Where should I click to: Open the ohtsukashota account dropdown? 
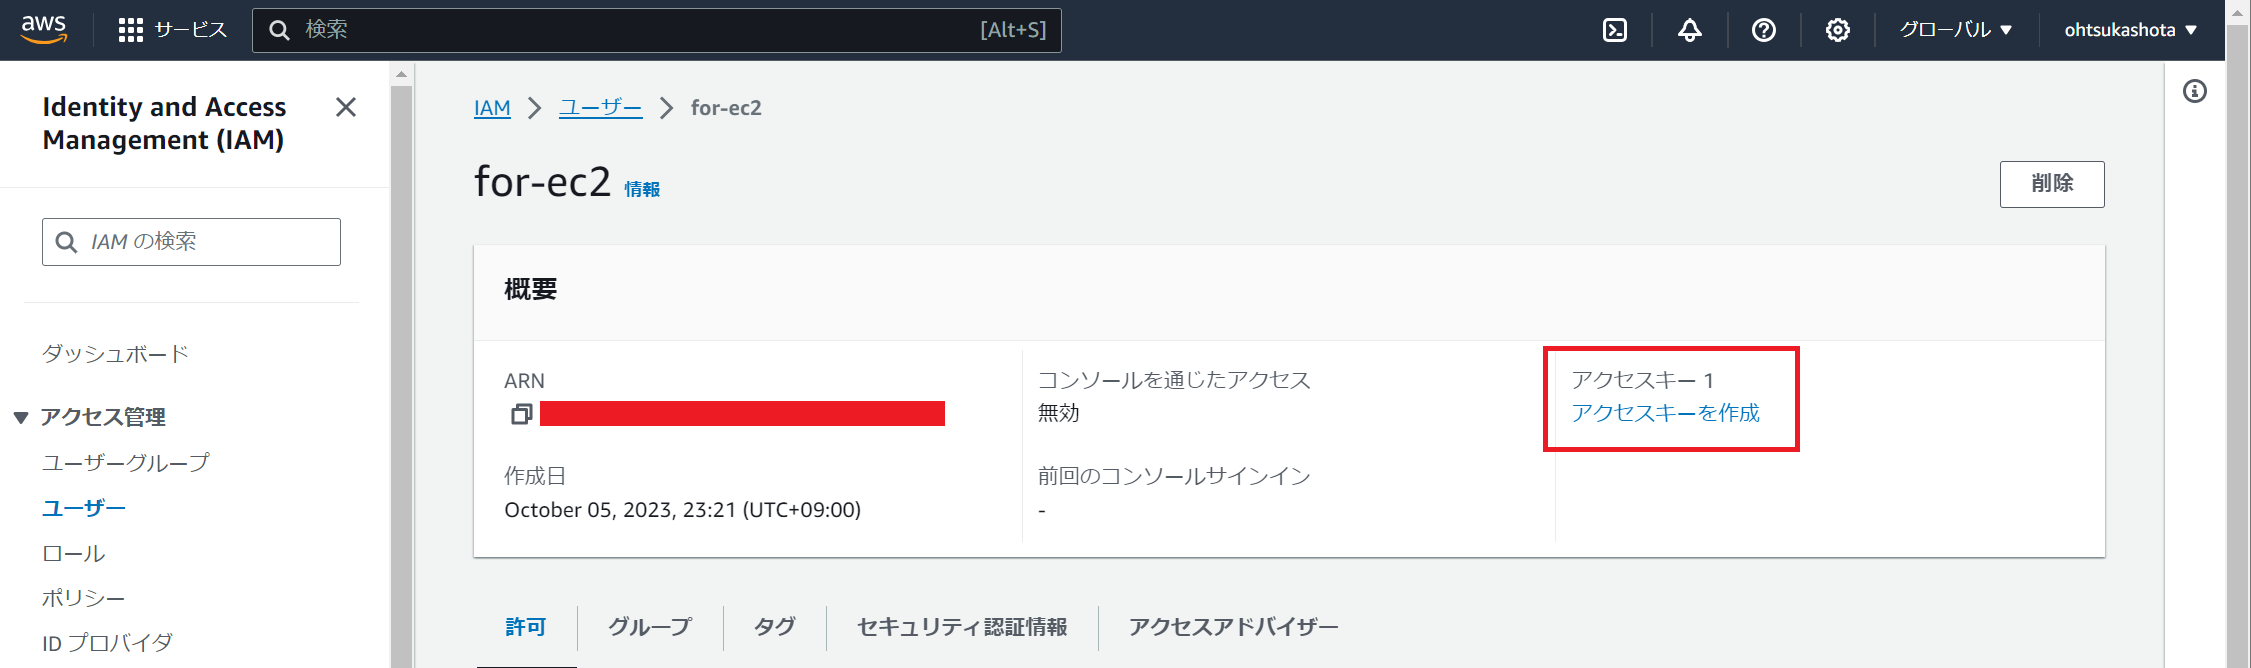click(2131, 30)
